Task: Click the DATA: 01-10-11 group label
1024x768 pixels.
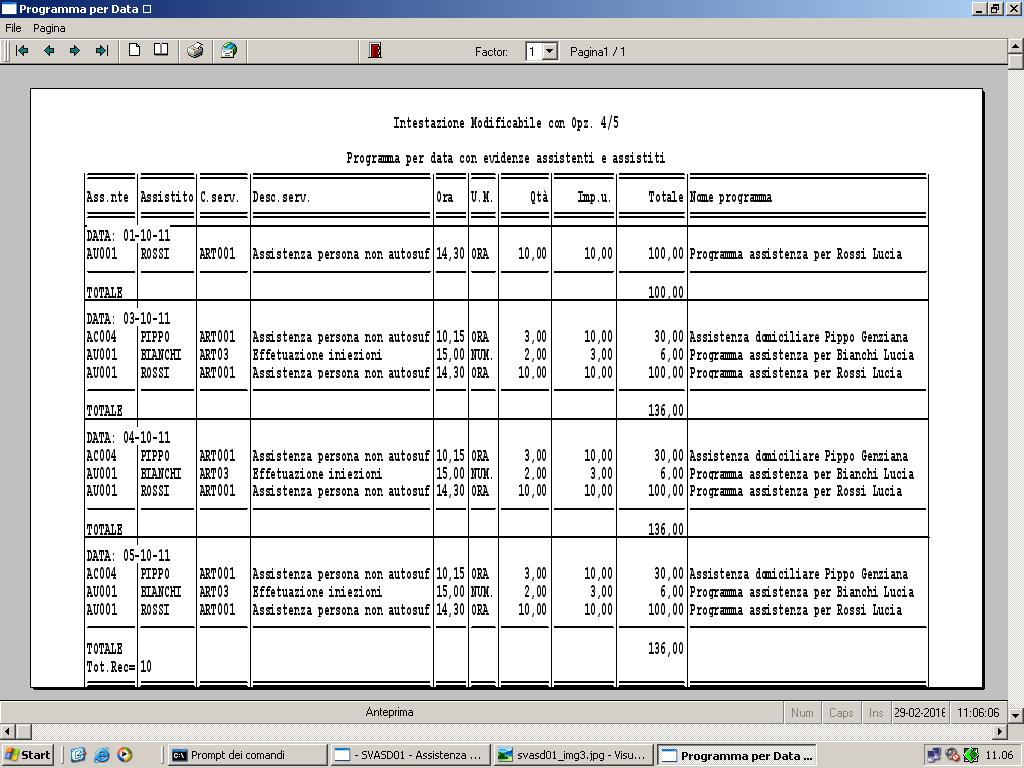Action: pos(128,235)
